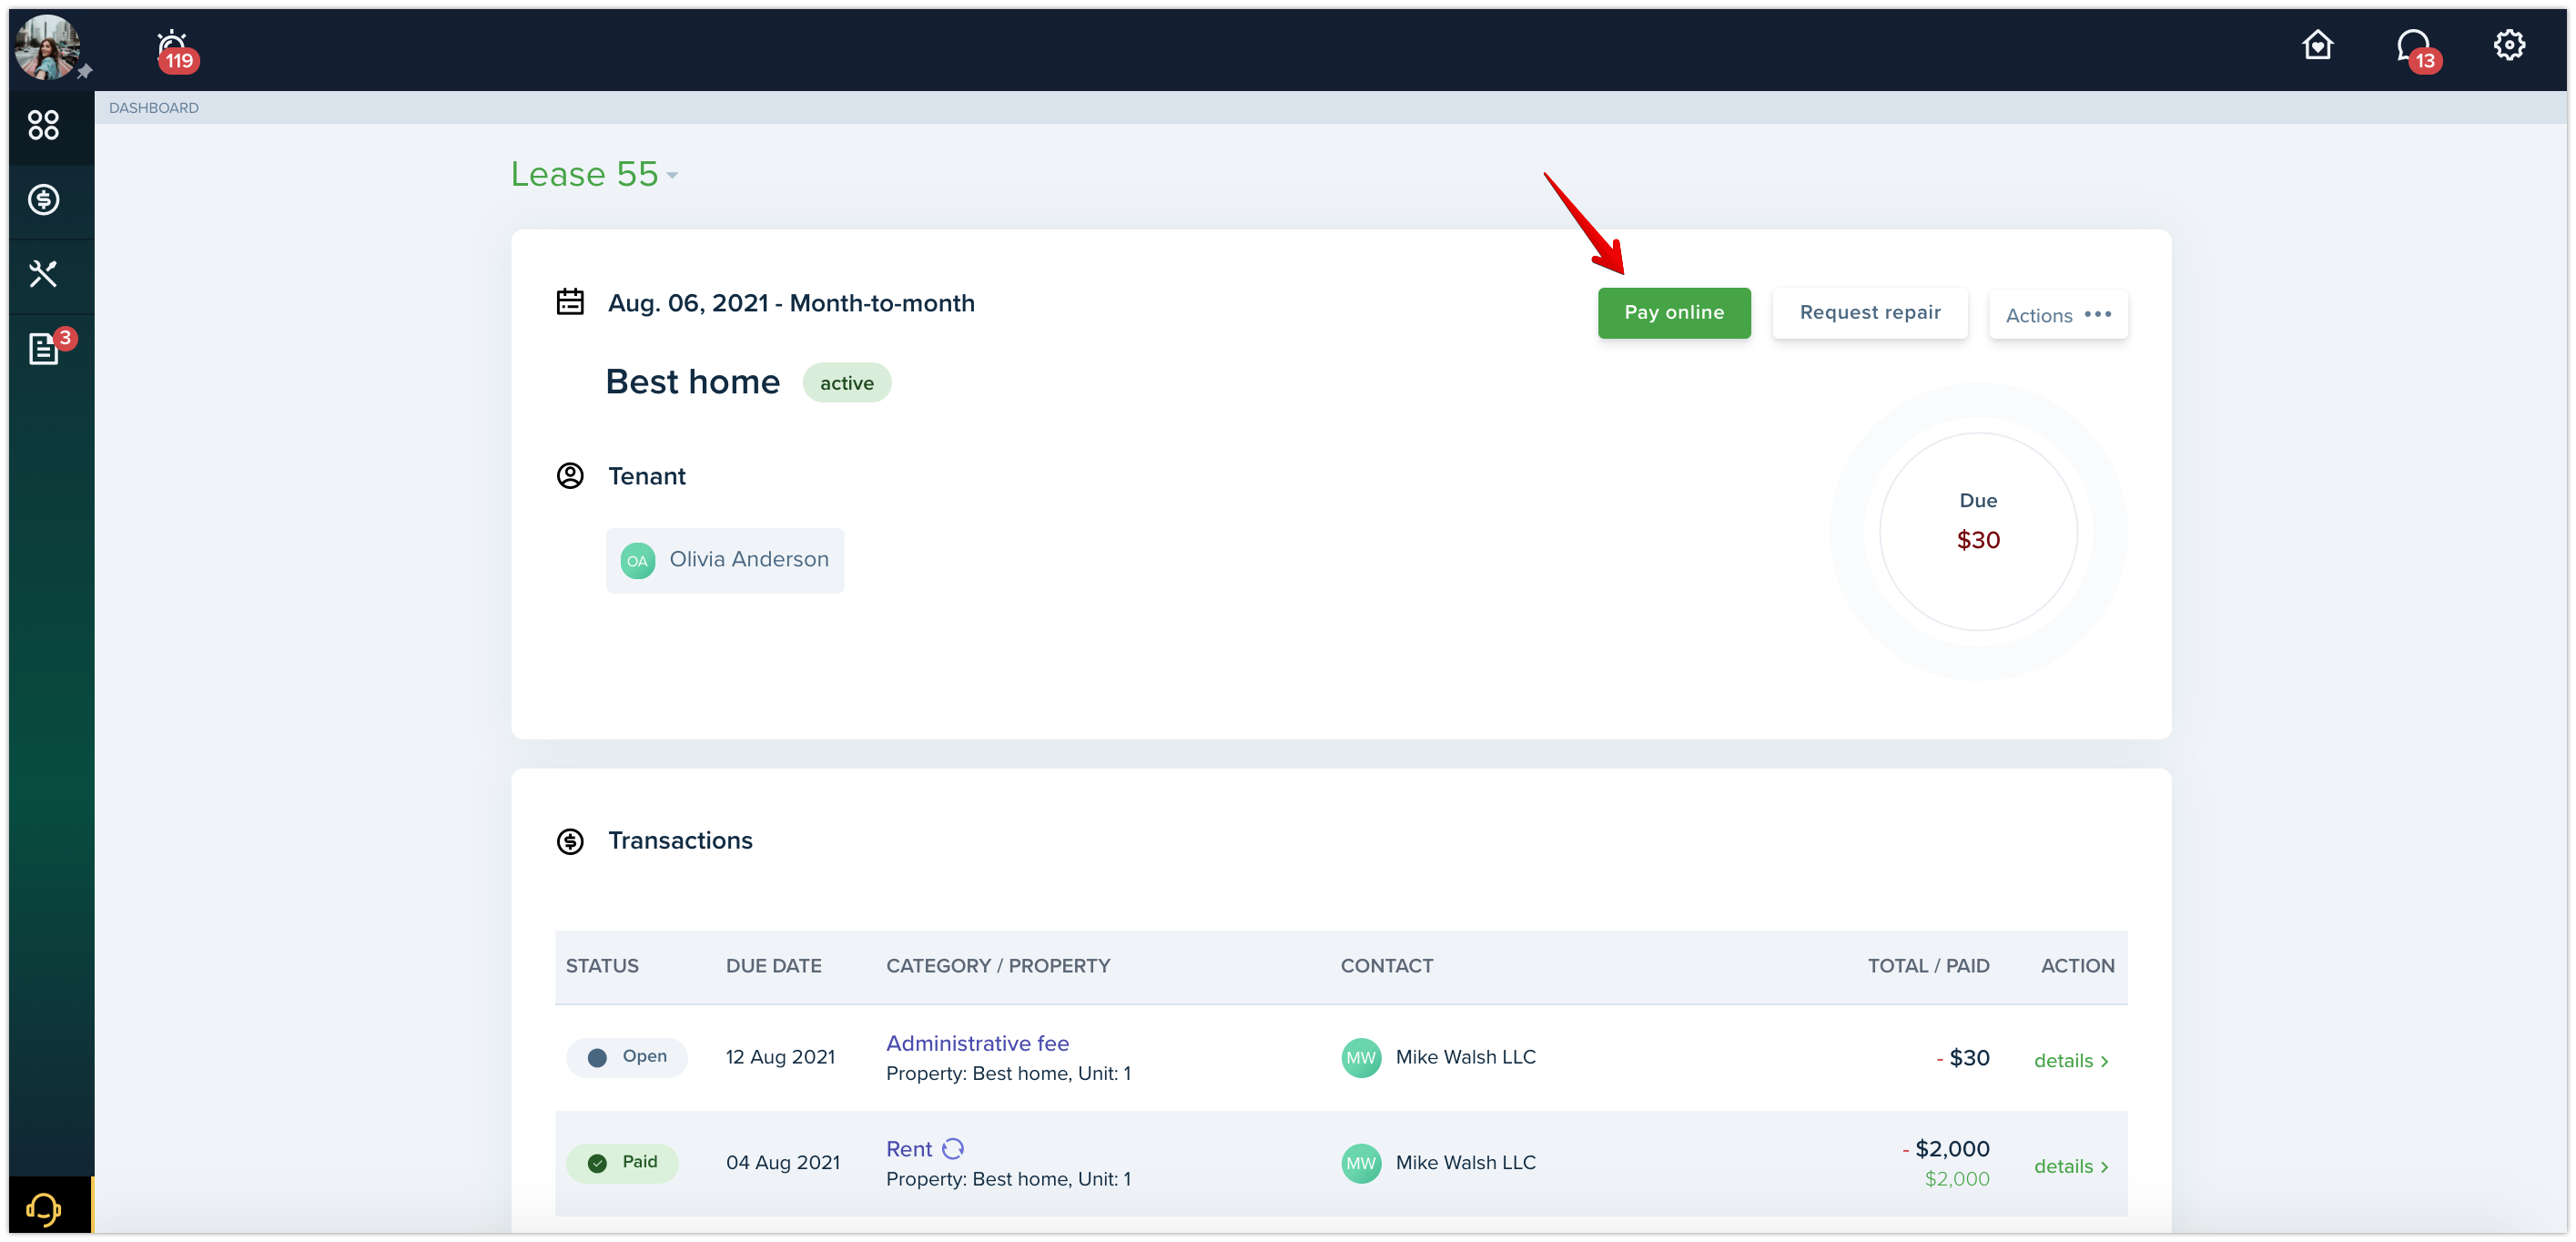Open the settings gear icon
This screenshot has width=2576, height=1242.
2508,45
